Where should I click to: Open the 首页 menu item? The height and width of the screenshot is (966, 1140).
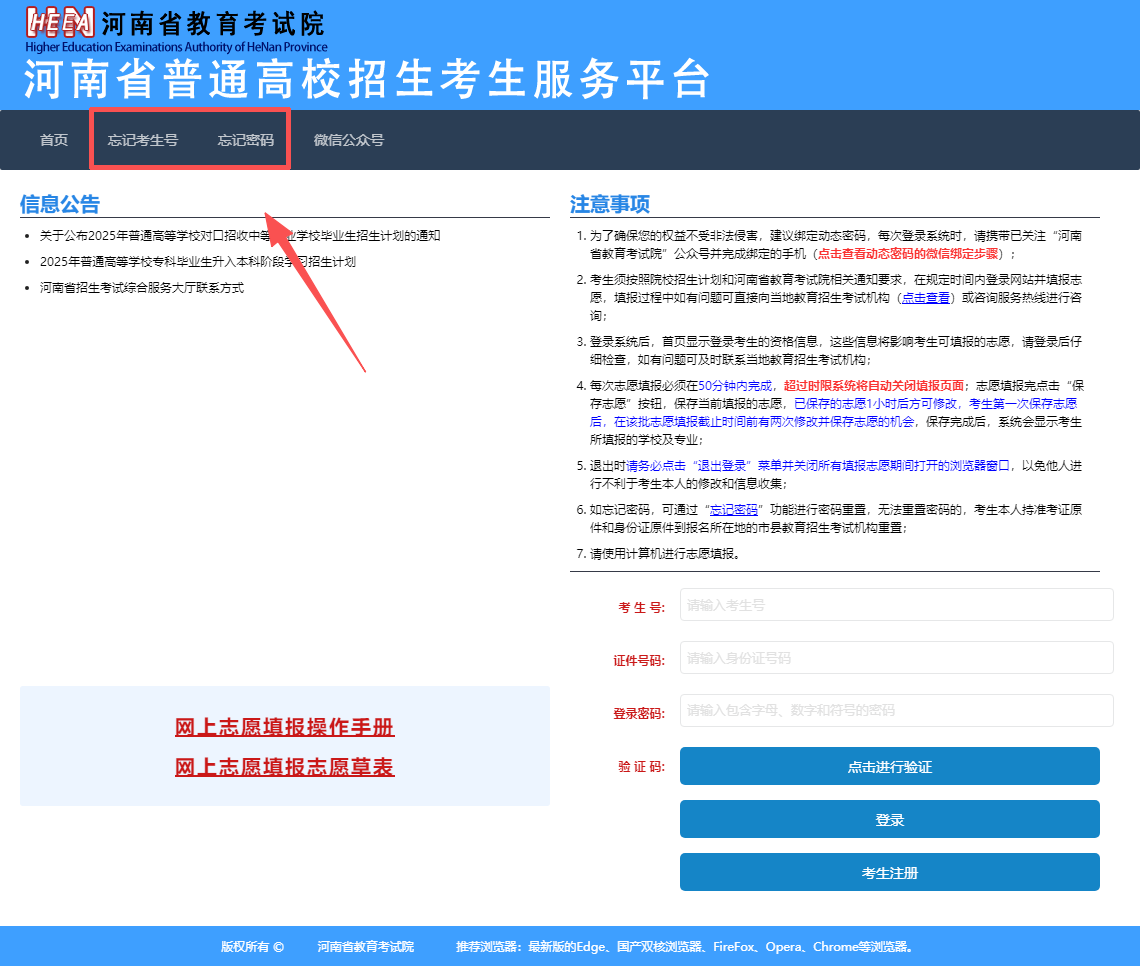pos(54,140)
